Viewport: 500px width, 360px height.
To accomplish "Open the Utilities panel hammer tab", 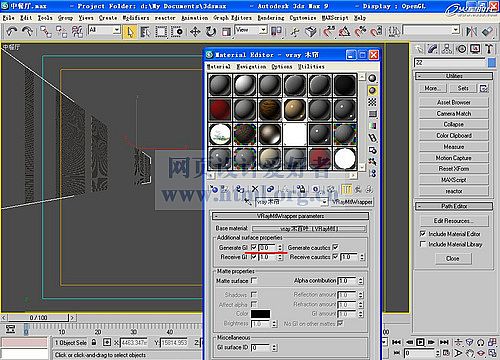I will (x=489, y=49).
